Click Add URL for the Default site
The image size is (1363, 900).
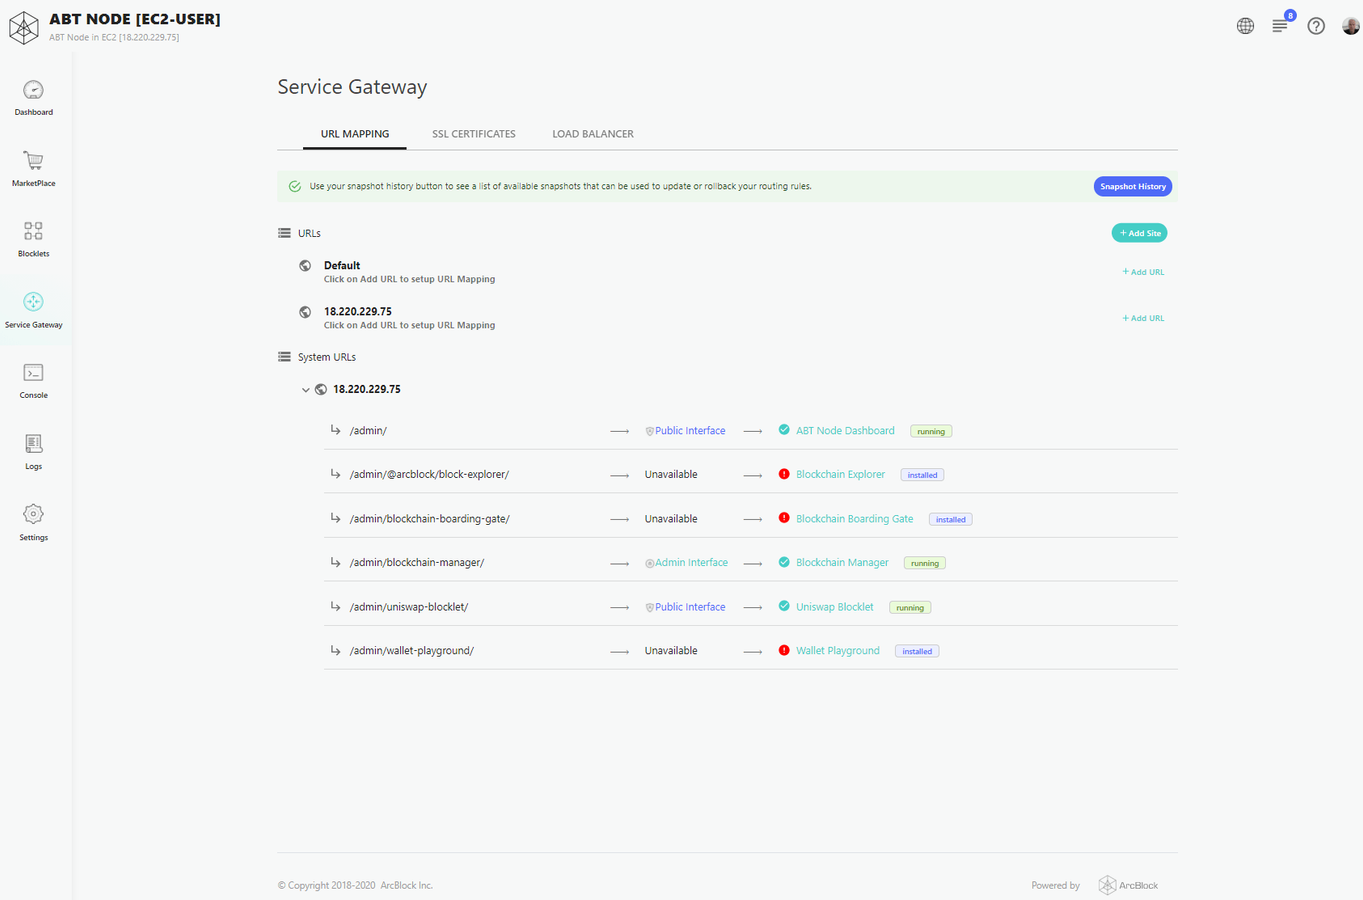click(x=1143, y=272)
